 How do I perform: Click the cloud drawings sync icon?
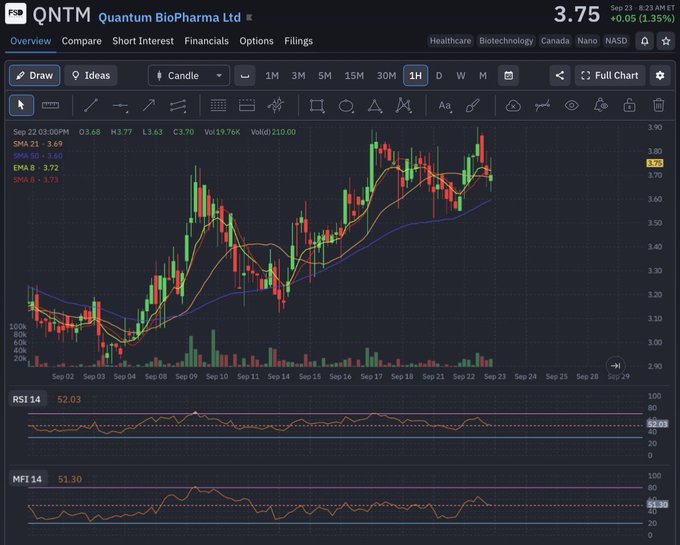pos(513,106)
